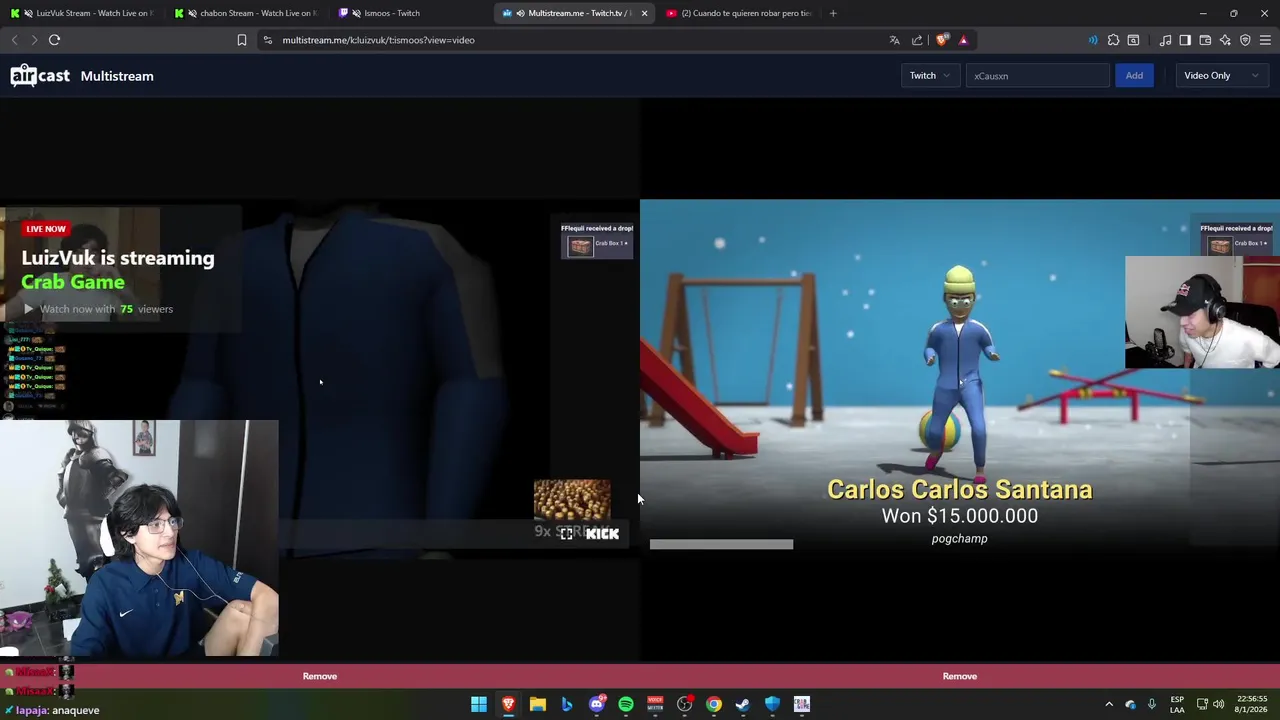Click the LIVE NOW badge
This screenshot has height=720, width=1280.
point(46,229)
